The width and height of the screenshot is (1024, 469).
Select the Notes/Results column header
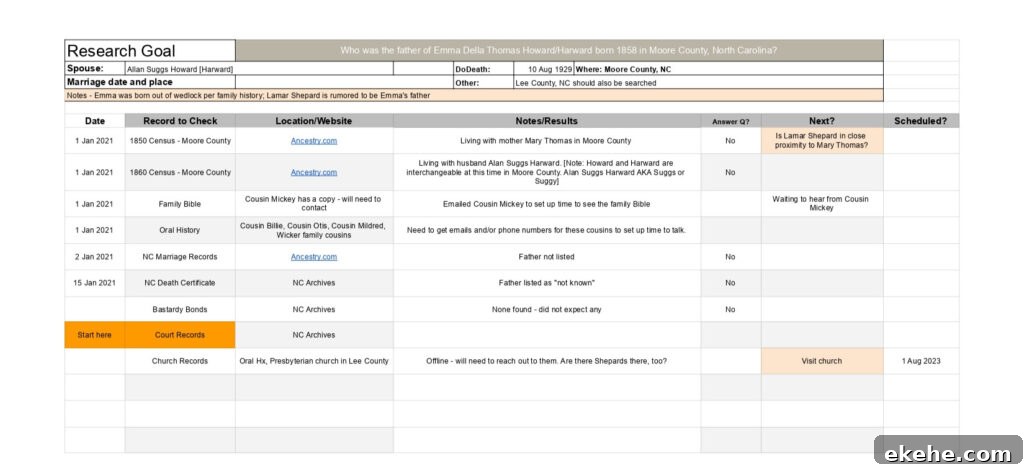pyautogui.click(x=547, y=121)
